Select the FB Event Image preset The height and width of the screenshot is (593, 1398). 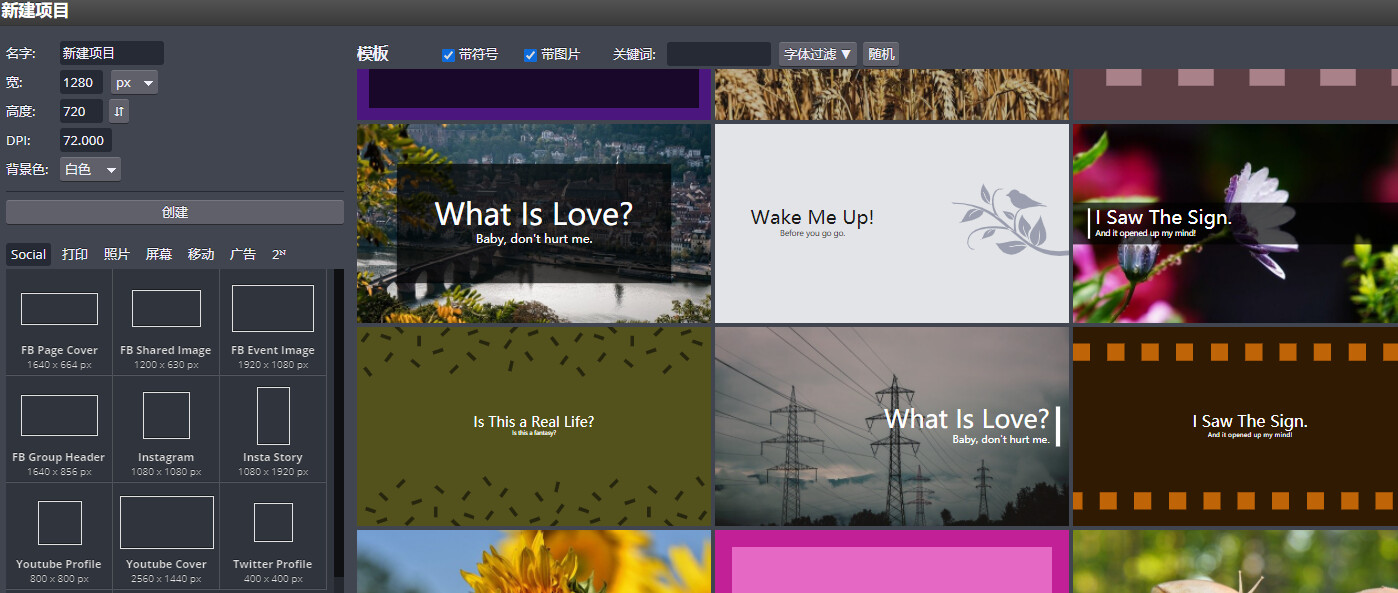point(273,323)
